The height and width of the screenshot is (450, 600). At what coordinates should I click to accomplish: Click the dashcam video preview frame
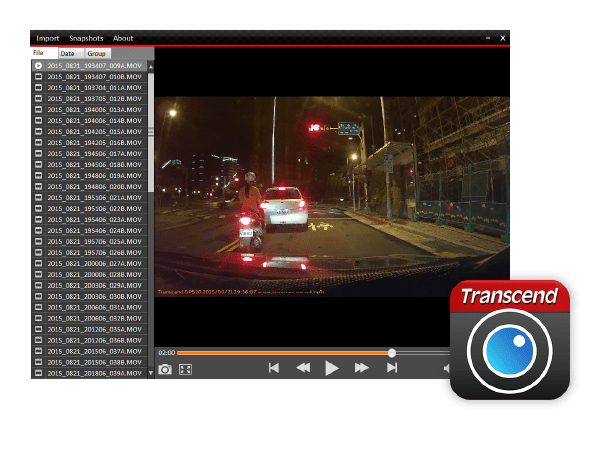(332, 196)
